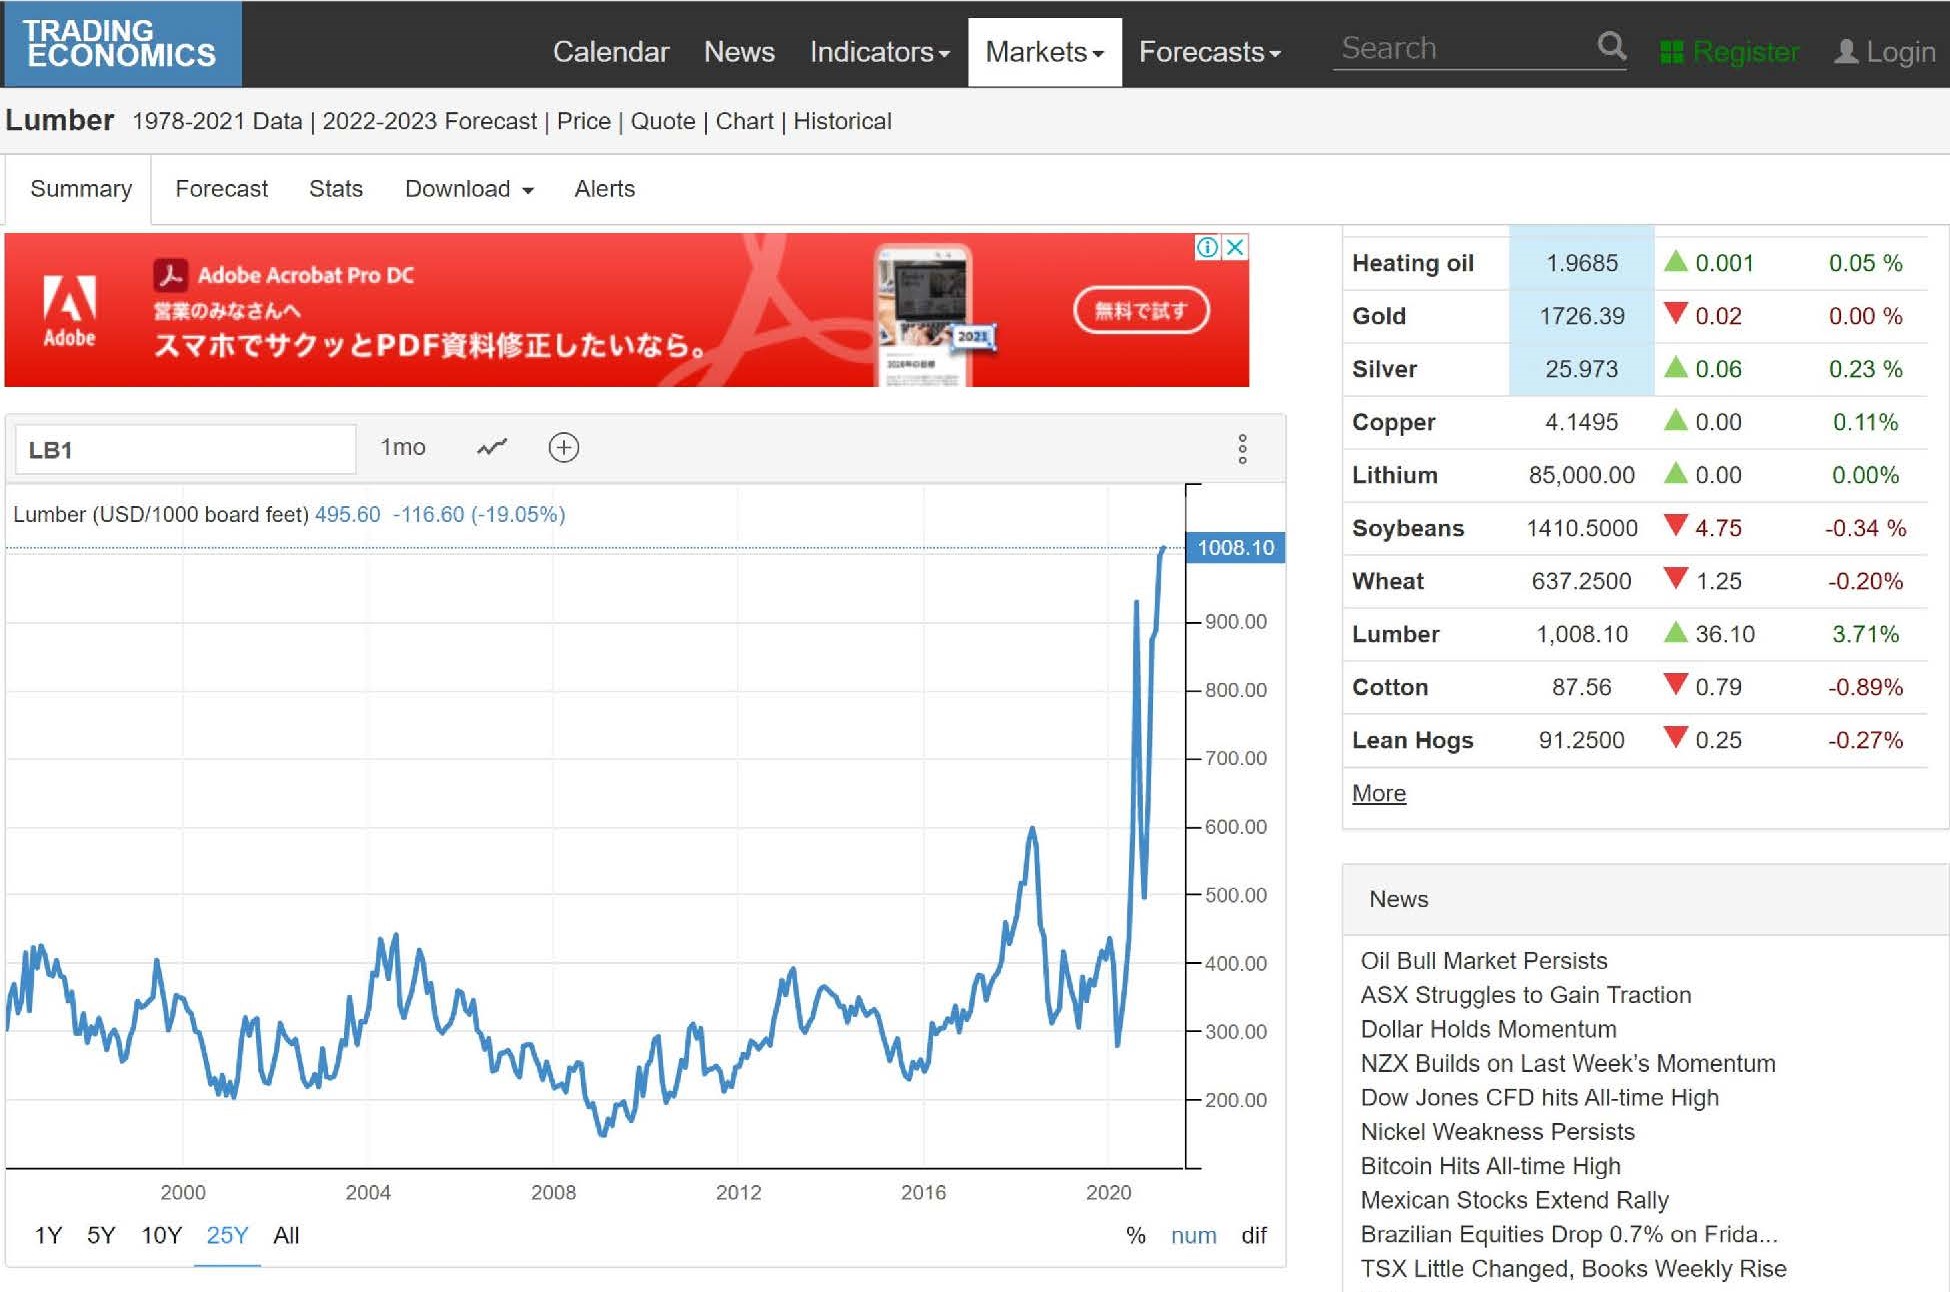Open the Stats tab

click(x=335, y=189)
